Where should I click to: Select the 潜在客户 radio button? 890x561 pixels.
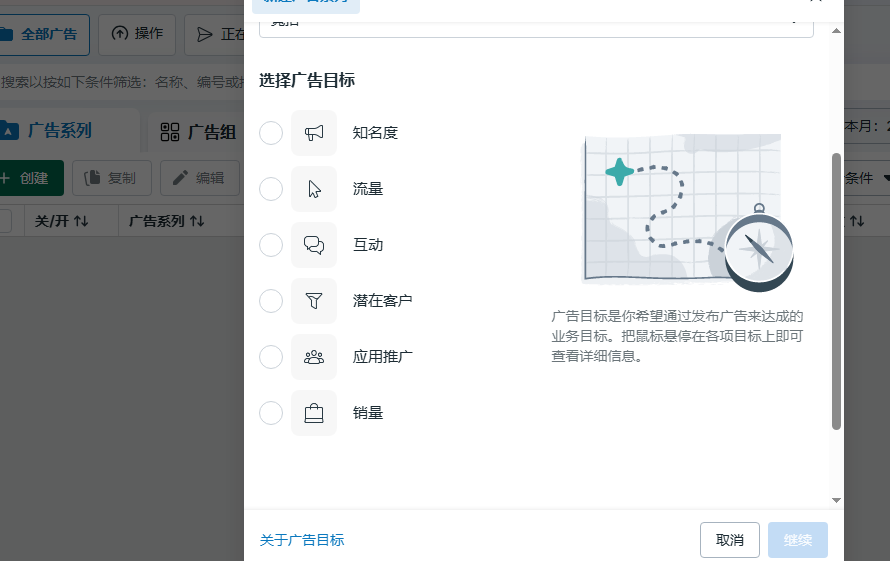(271, 301)
